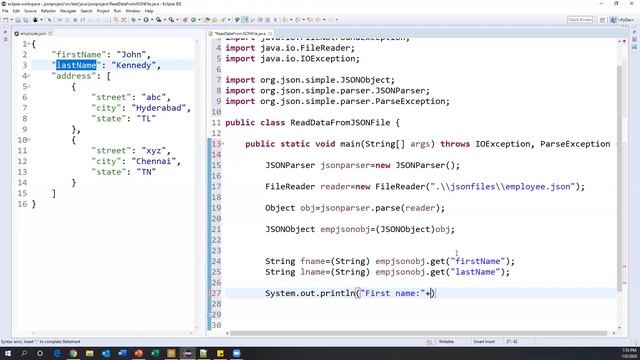
Task: Collapse the main method fold at line 13
Action: [223, 144]
